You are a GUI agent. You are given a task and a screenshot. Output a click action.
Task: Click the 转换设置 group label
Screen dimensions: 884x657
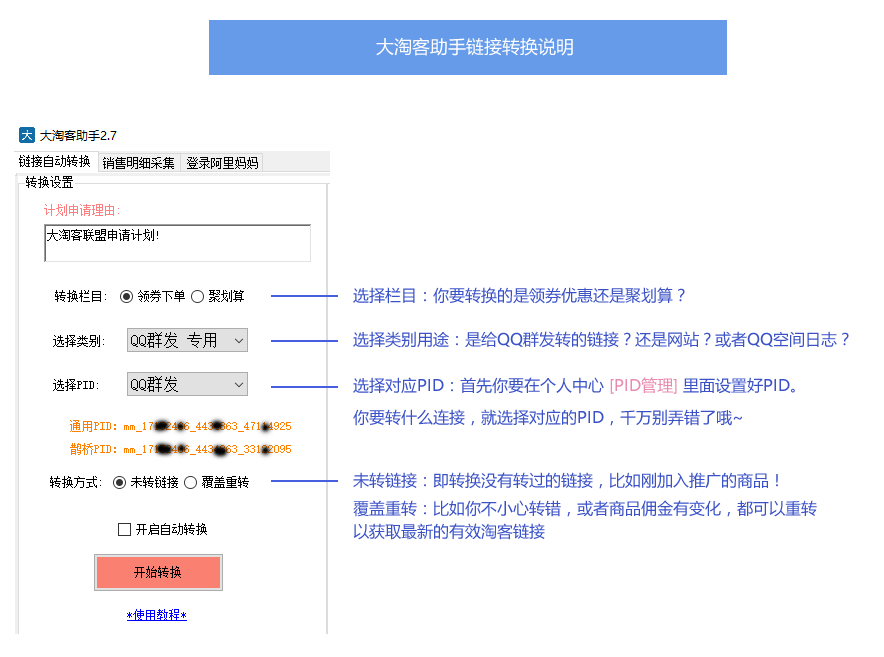tap(50, 182)
